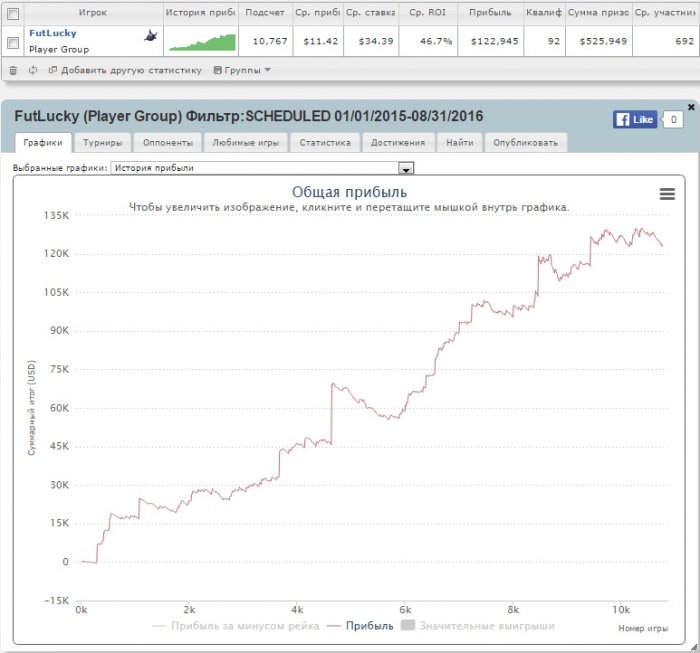Click the resize grip at panel corner
This screenshot has width=700, height=653.
click(693, 647)
